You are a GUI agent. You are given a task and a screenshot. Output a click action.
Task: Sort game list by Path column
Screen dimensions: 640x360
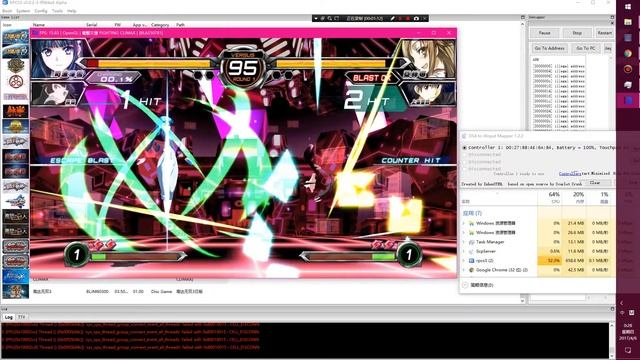(x=180, y=25)
